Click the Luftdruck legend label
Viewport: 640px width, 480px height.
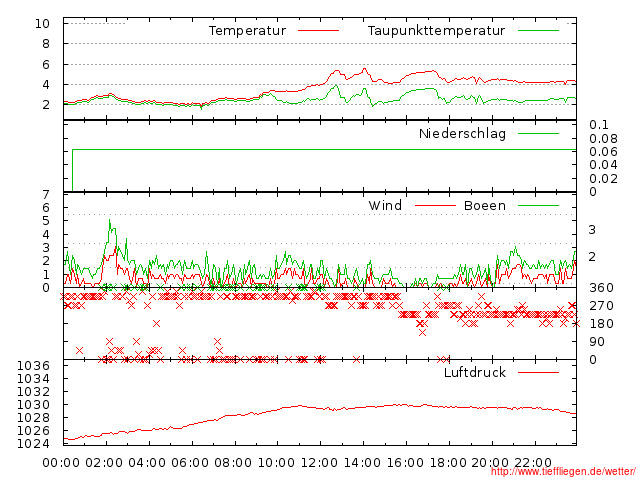(x=475, y=372)
